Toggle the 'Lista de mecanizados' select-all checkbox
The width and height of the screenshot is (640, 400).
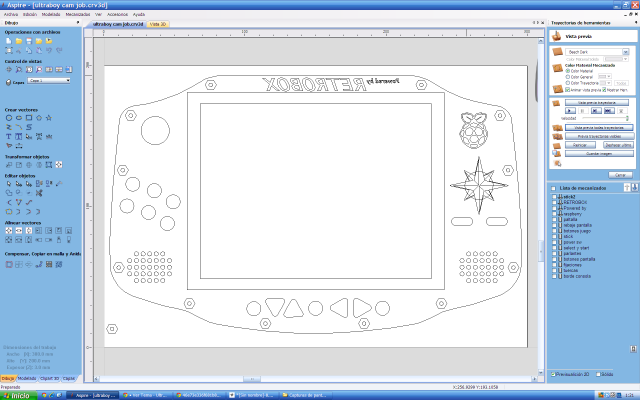point(553,188)
